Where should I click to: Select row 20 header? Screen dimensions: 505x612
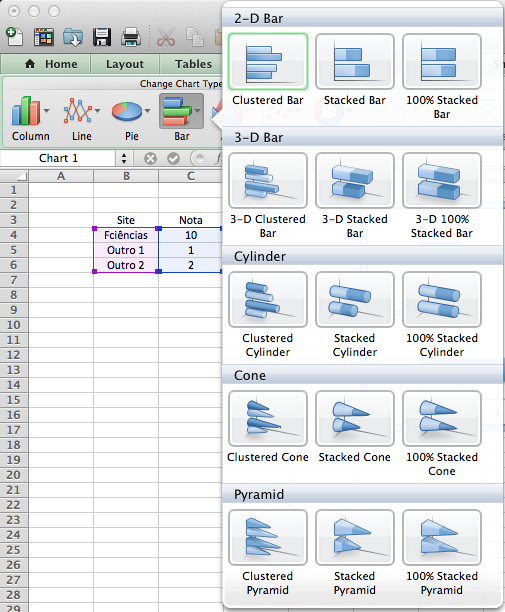click(14, 475)
